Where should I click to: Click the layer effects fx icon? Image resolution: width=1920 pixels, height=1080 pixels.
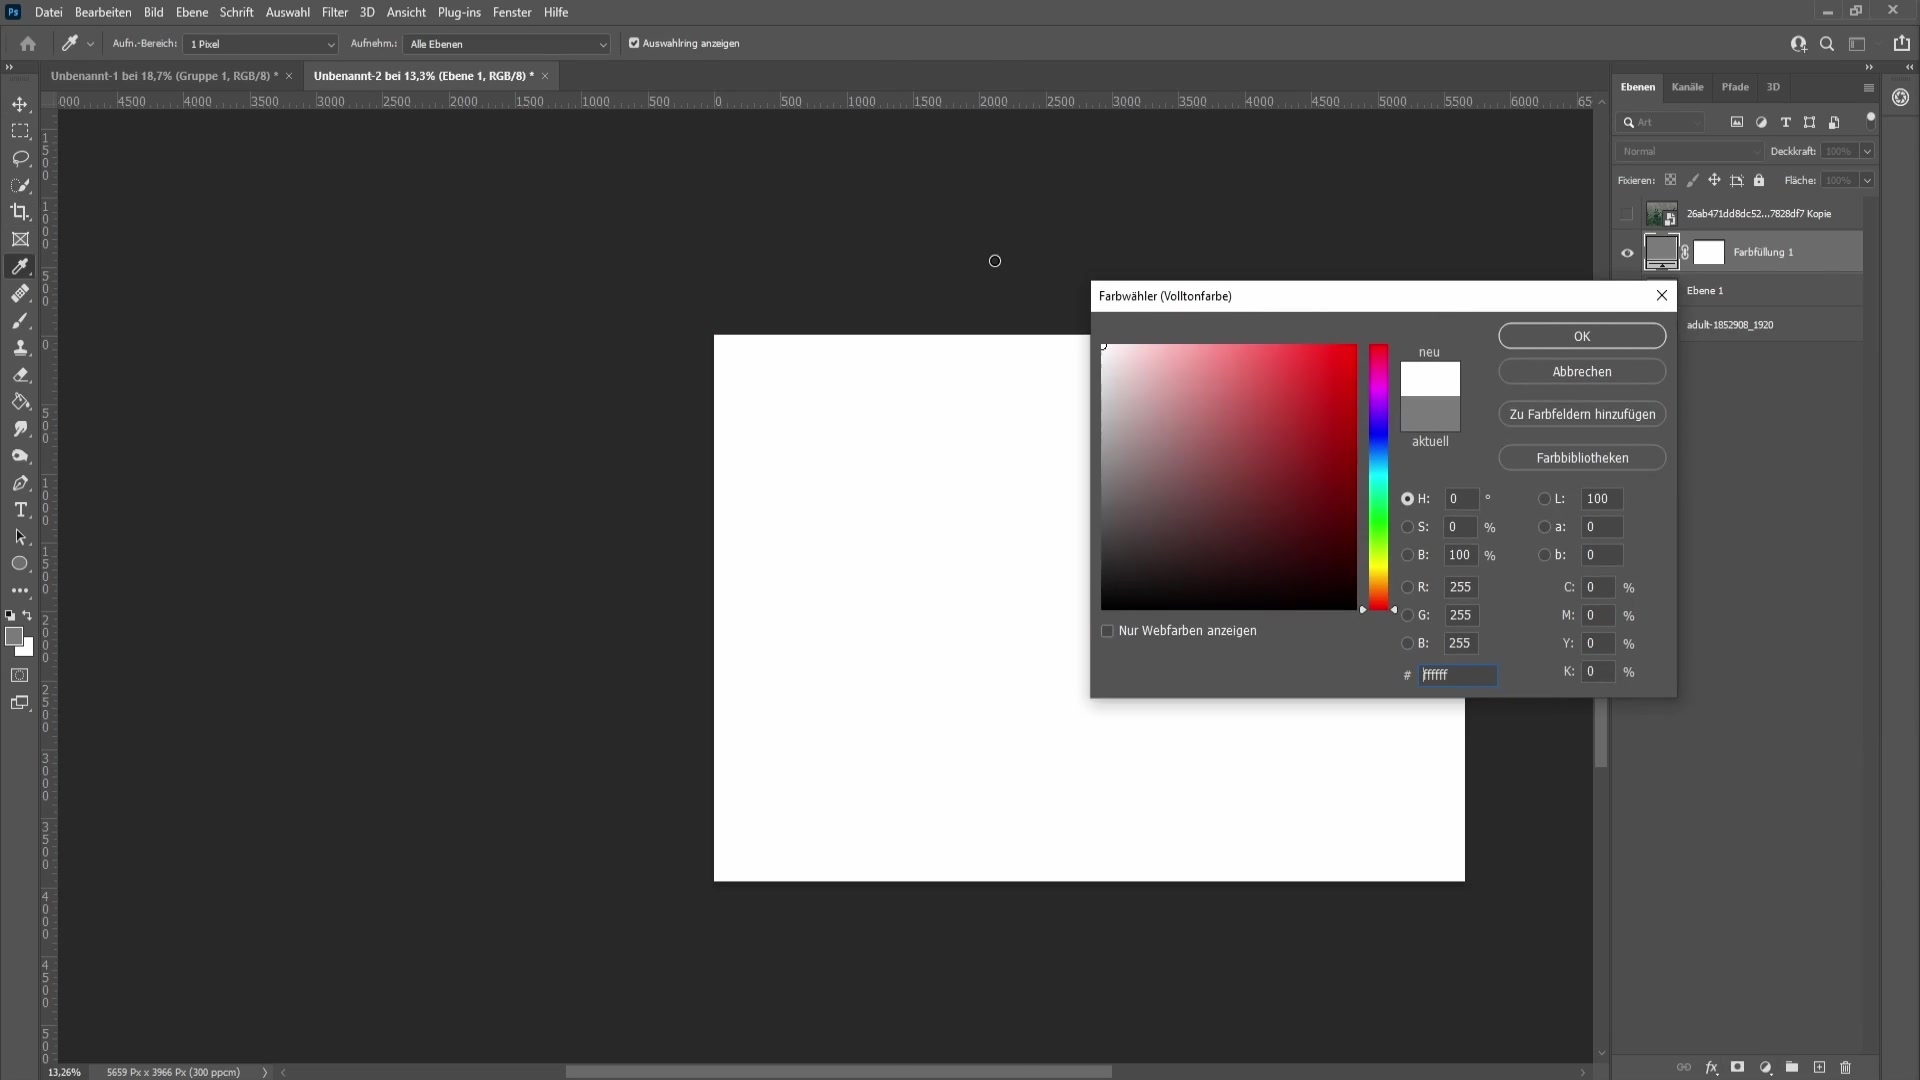coord(1711,1067)
